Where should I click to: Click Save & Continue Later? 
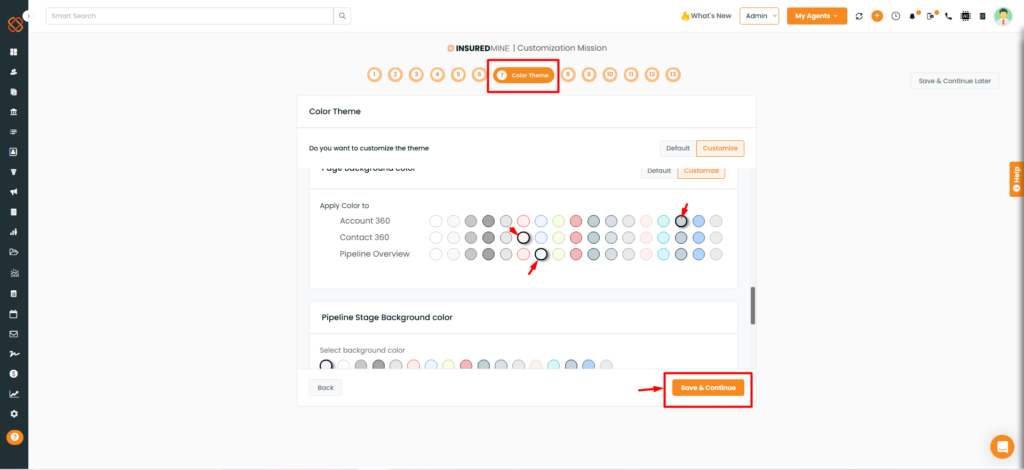[954, 81]
